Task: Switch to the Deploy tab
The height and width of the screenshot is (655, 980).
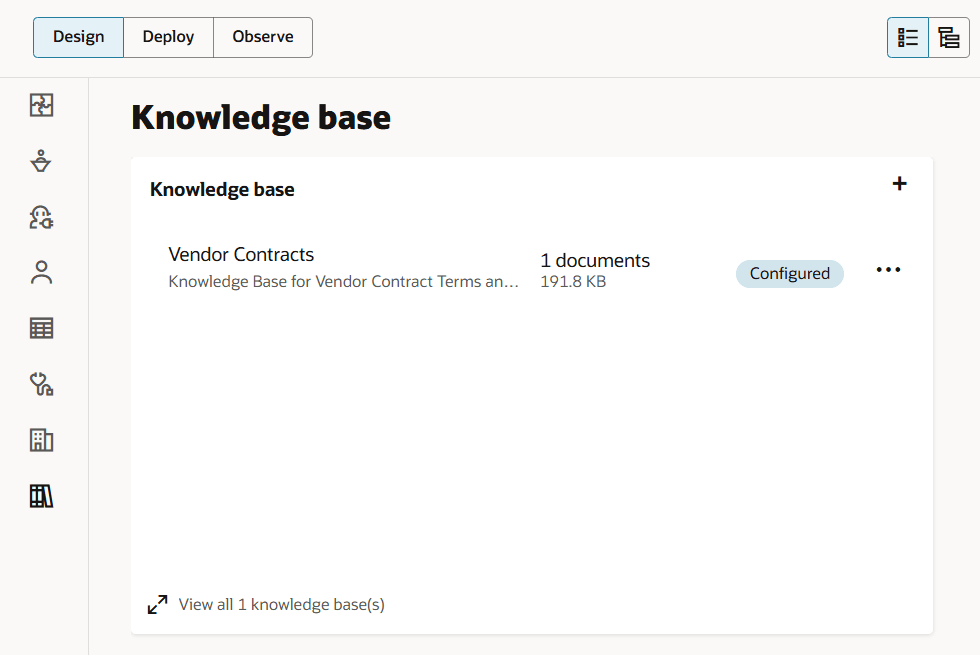Action: [x=168, y=38]
